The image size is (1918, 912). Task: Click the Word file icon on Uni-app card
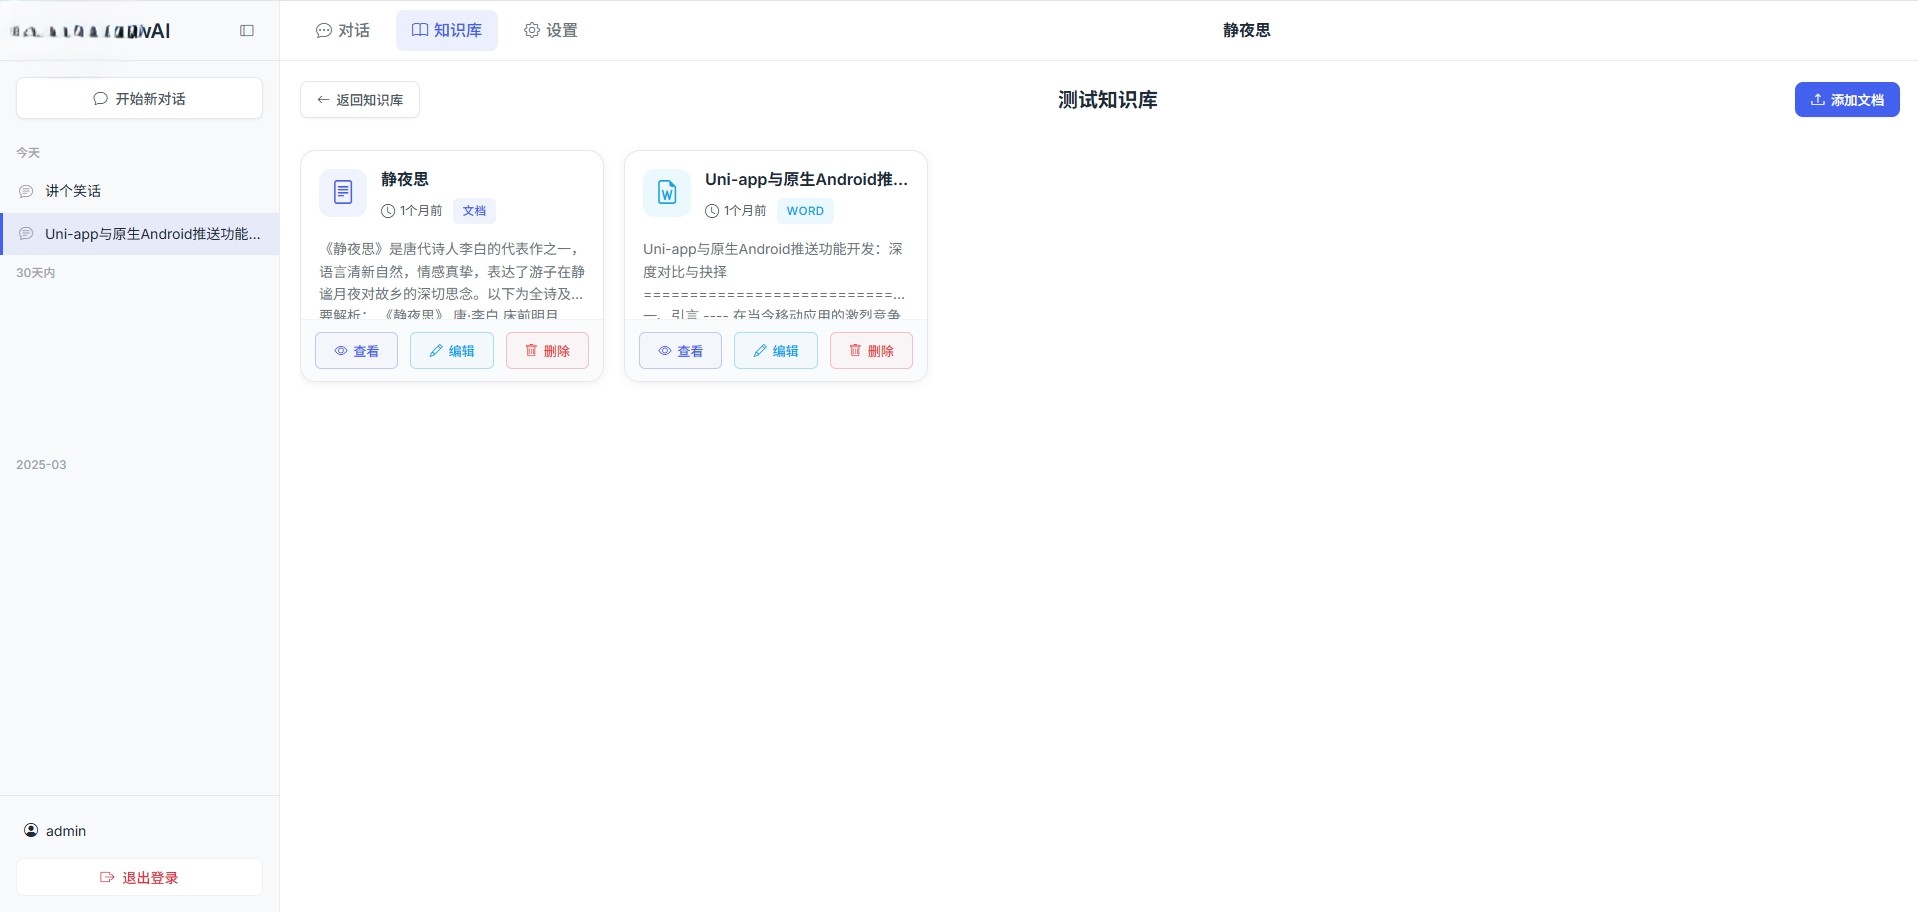pyautogui.click(x=666, y=192)
